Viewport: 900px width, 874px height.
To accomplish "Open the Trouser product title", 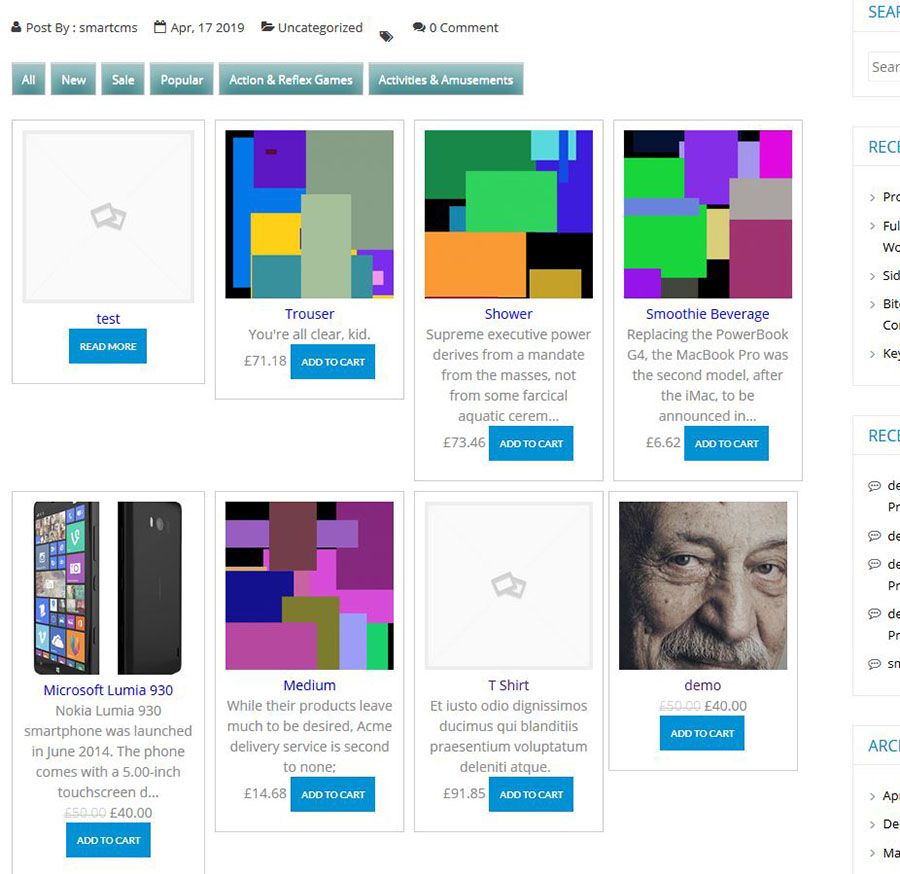I will [309, 314].
